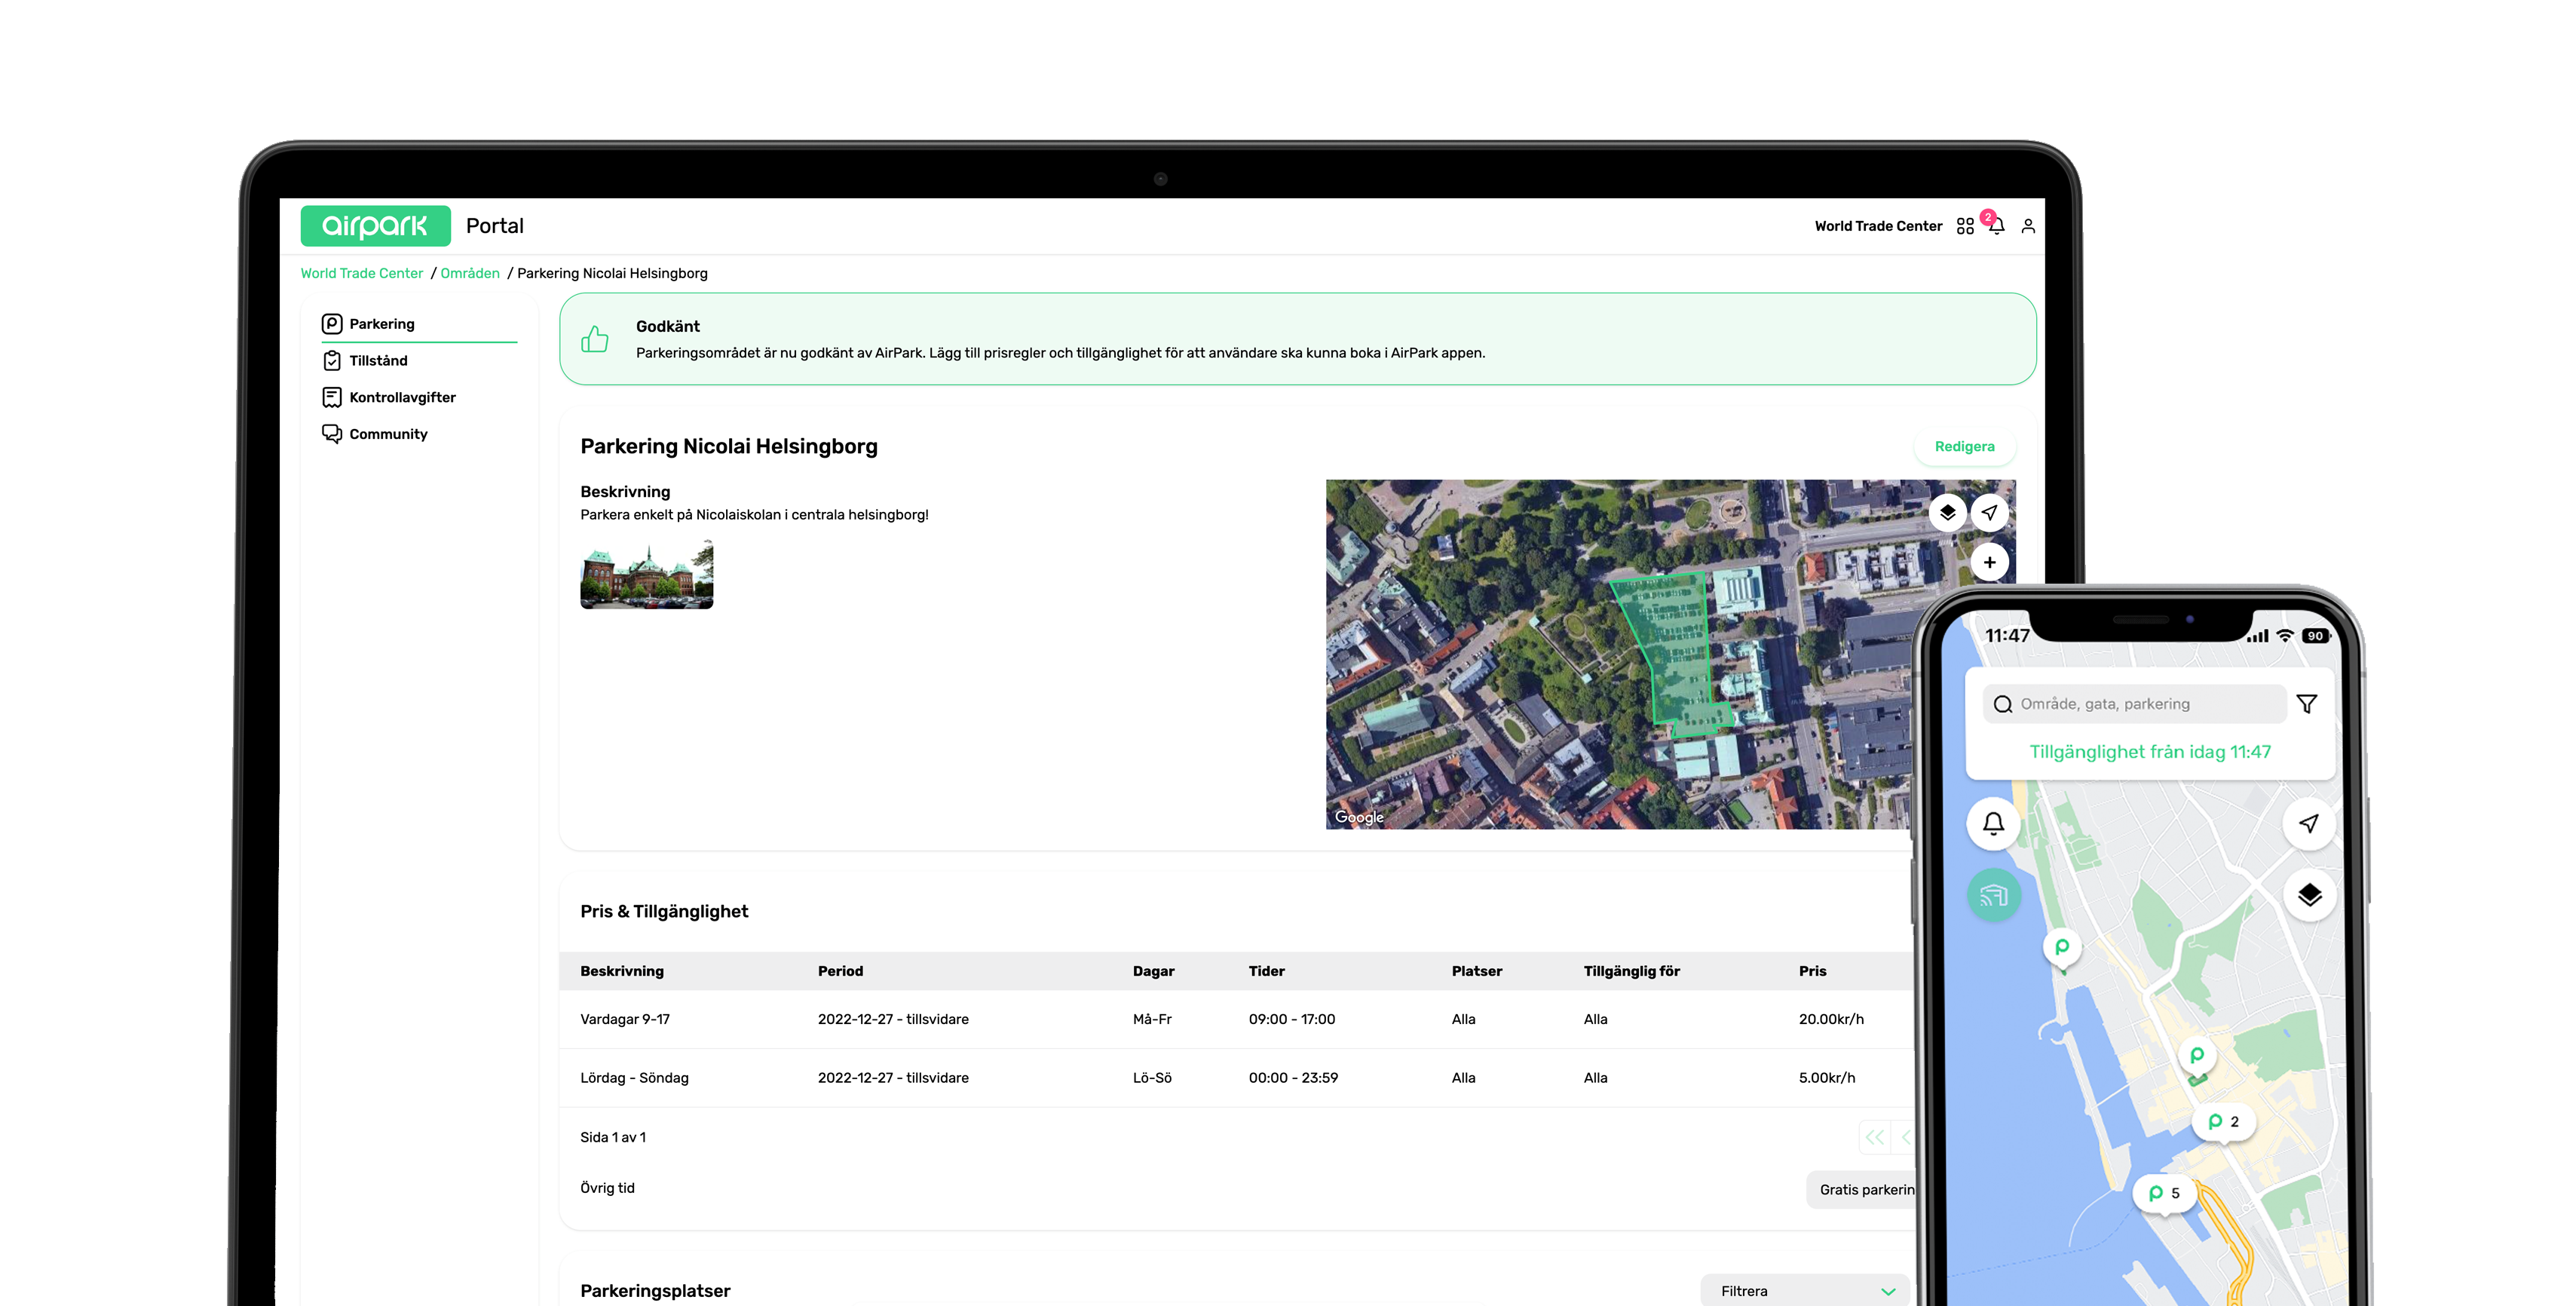
Task: Click the 00:00 - 23:59 time cell
Action: tap(1293, 1078)
